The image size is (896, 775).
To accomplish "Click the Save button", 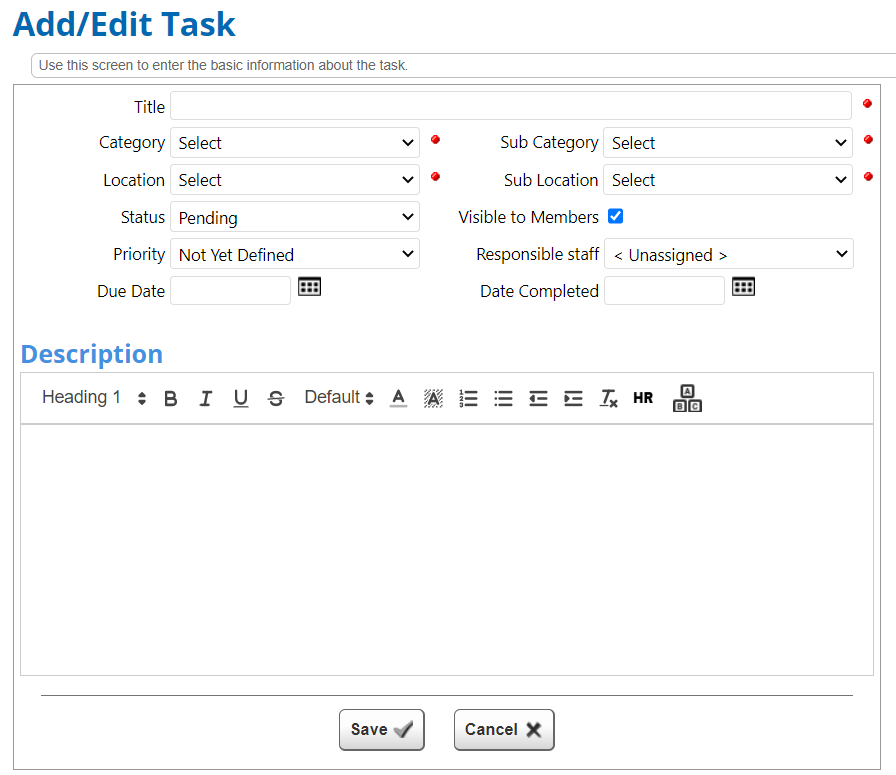I will [x=381, y=729].
